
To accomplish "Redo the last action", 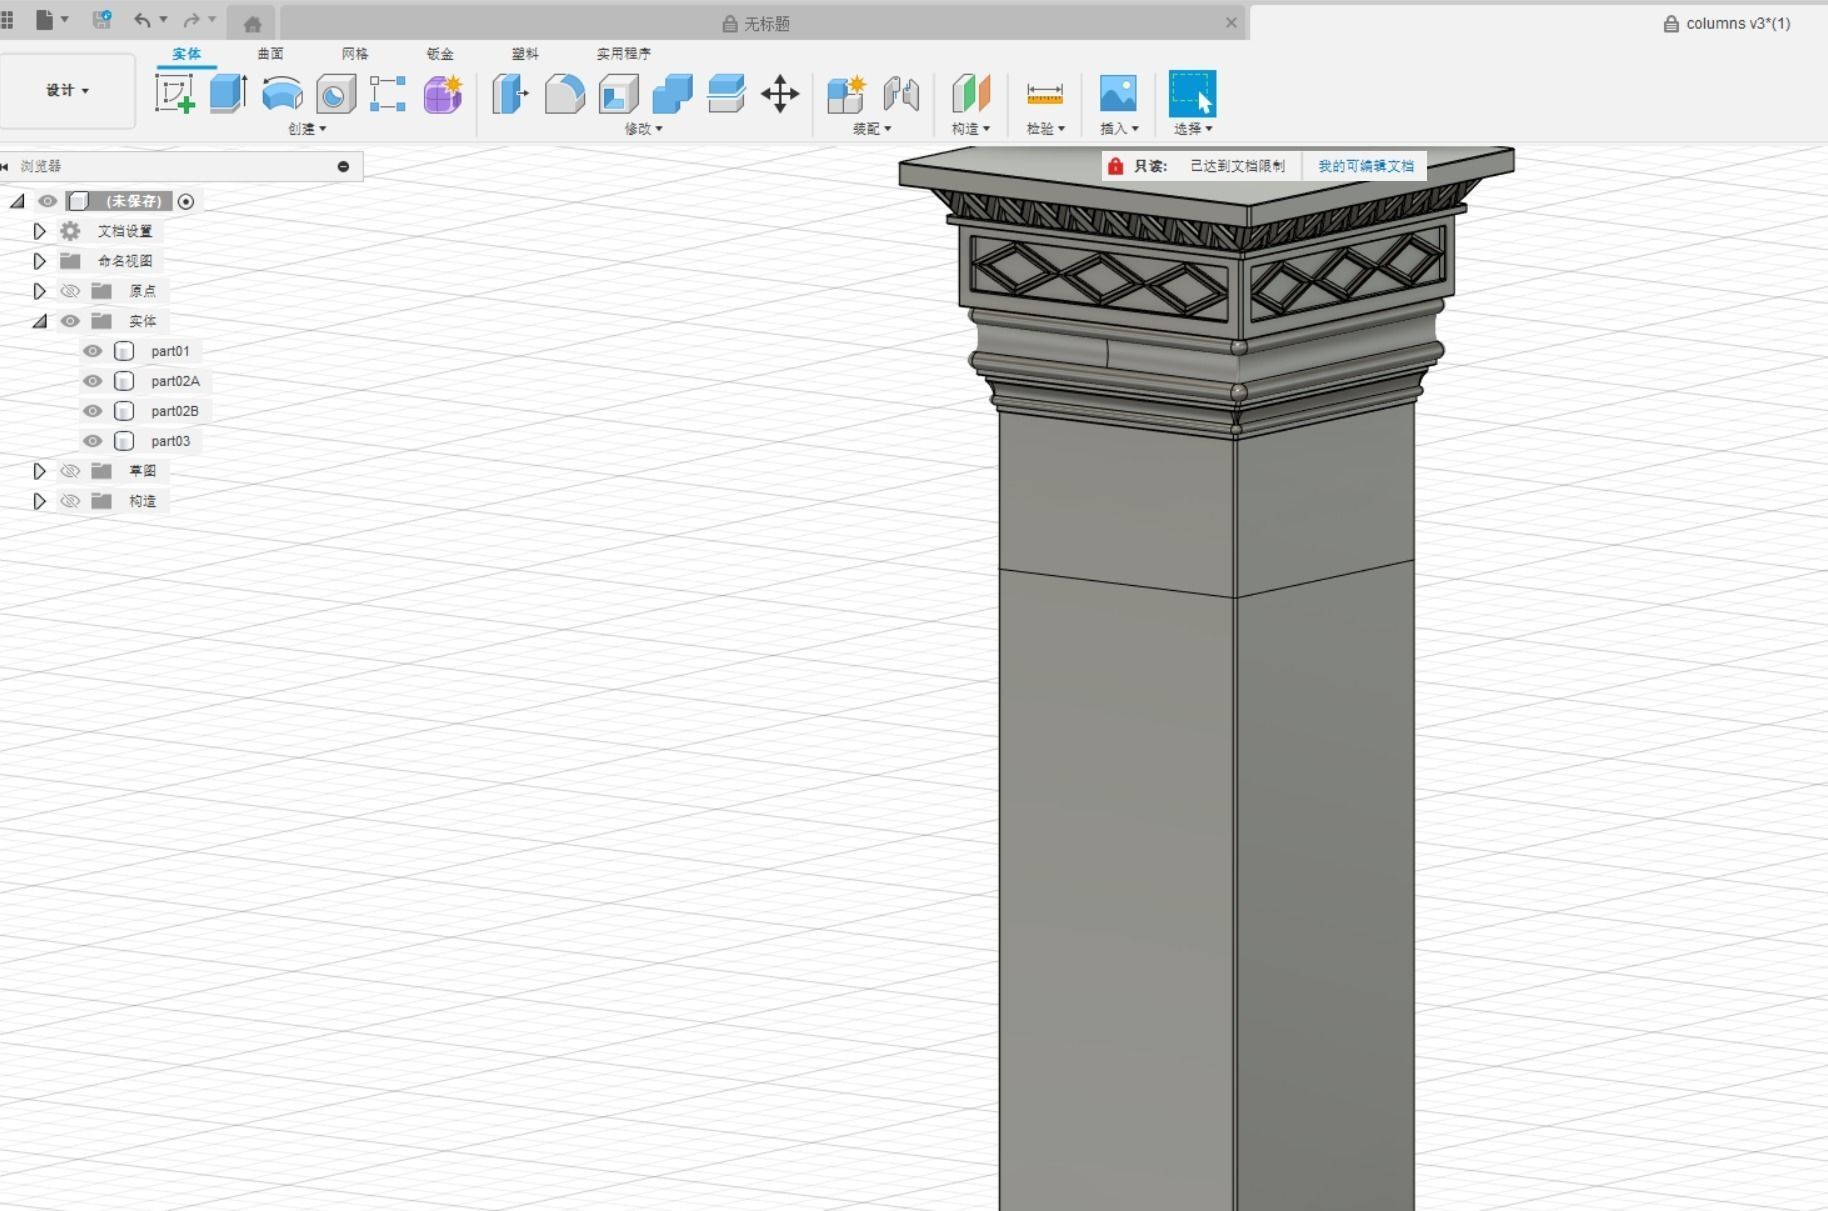I will [192, 20].
